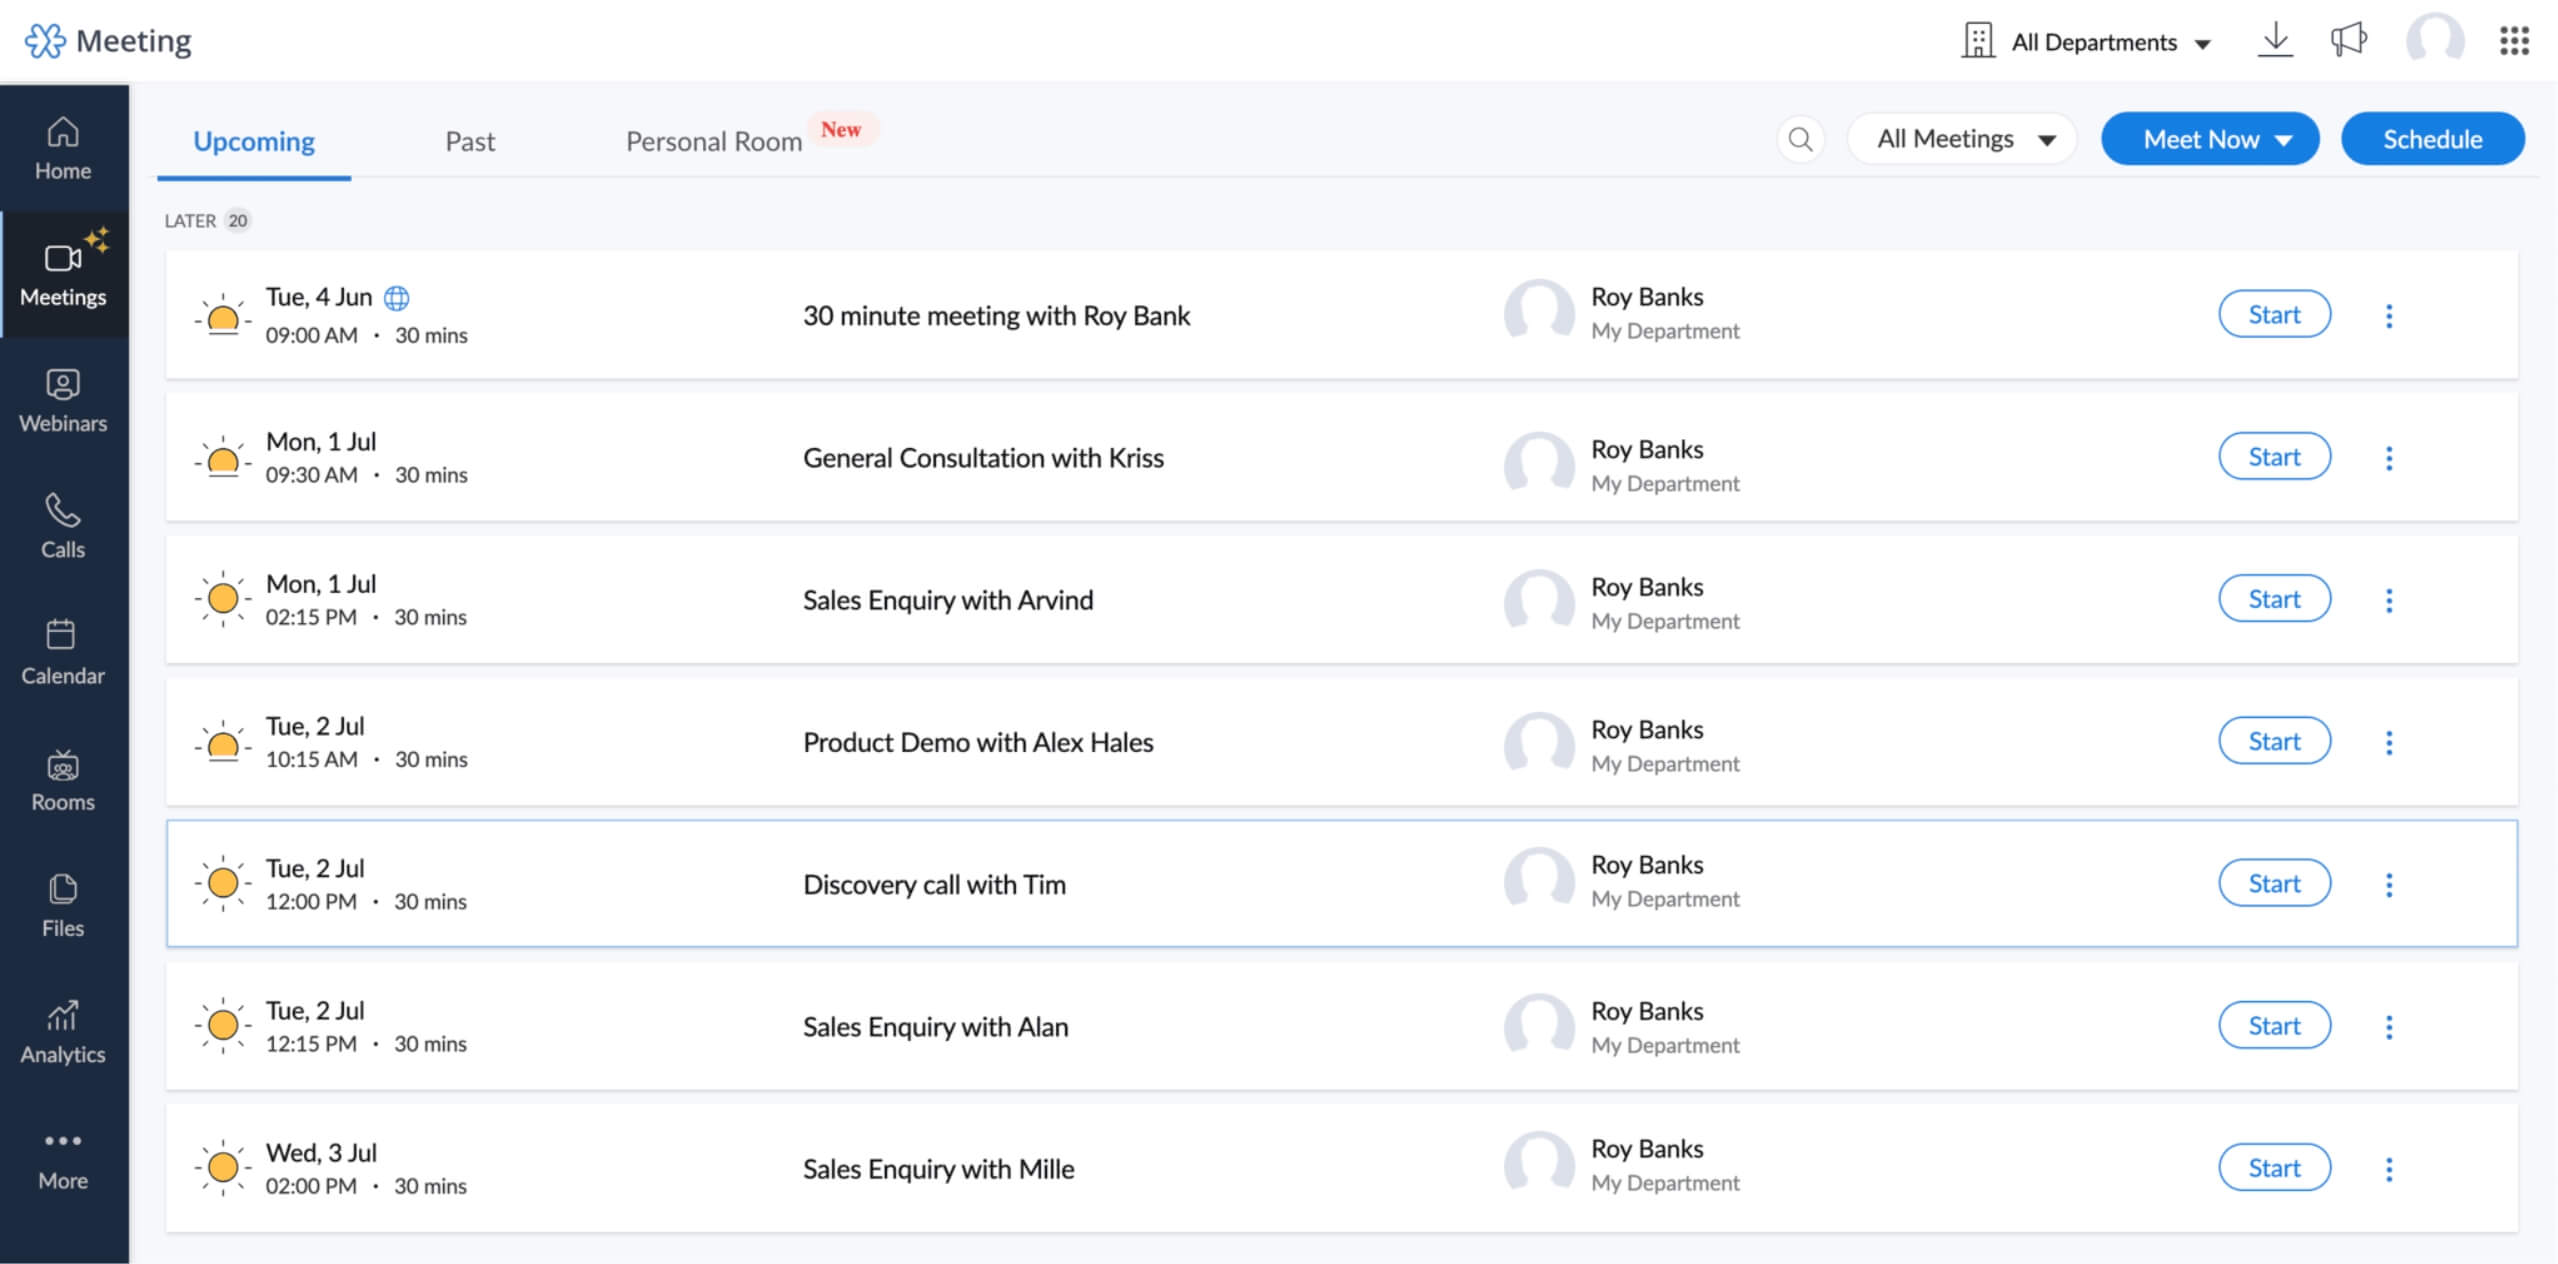
Task: Open the Analytics section
Action: [62, 1031]
